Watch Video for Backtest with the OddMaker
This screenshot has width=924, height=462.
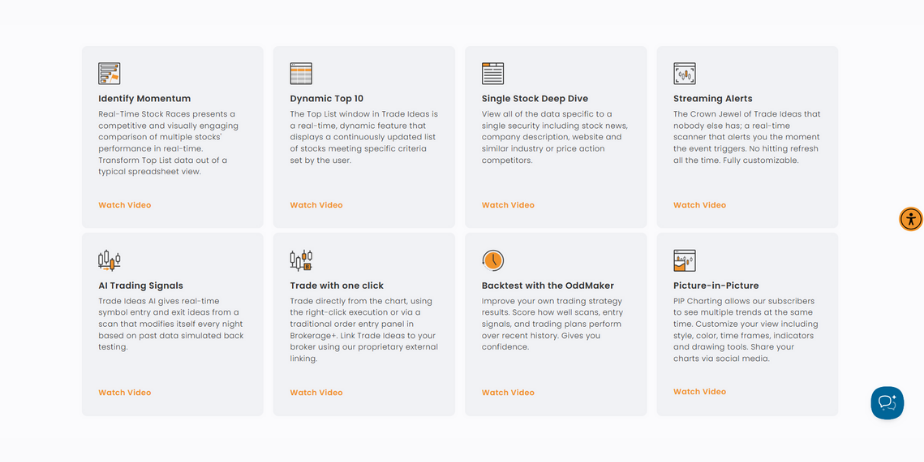508,393
